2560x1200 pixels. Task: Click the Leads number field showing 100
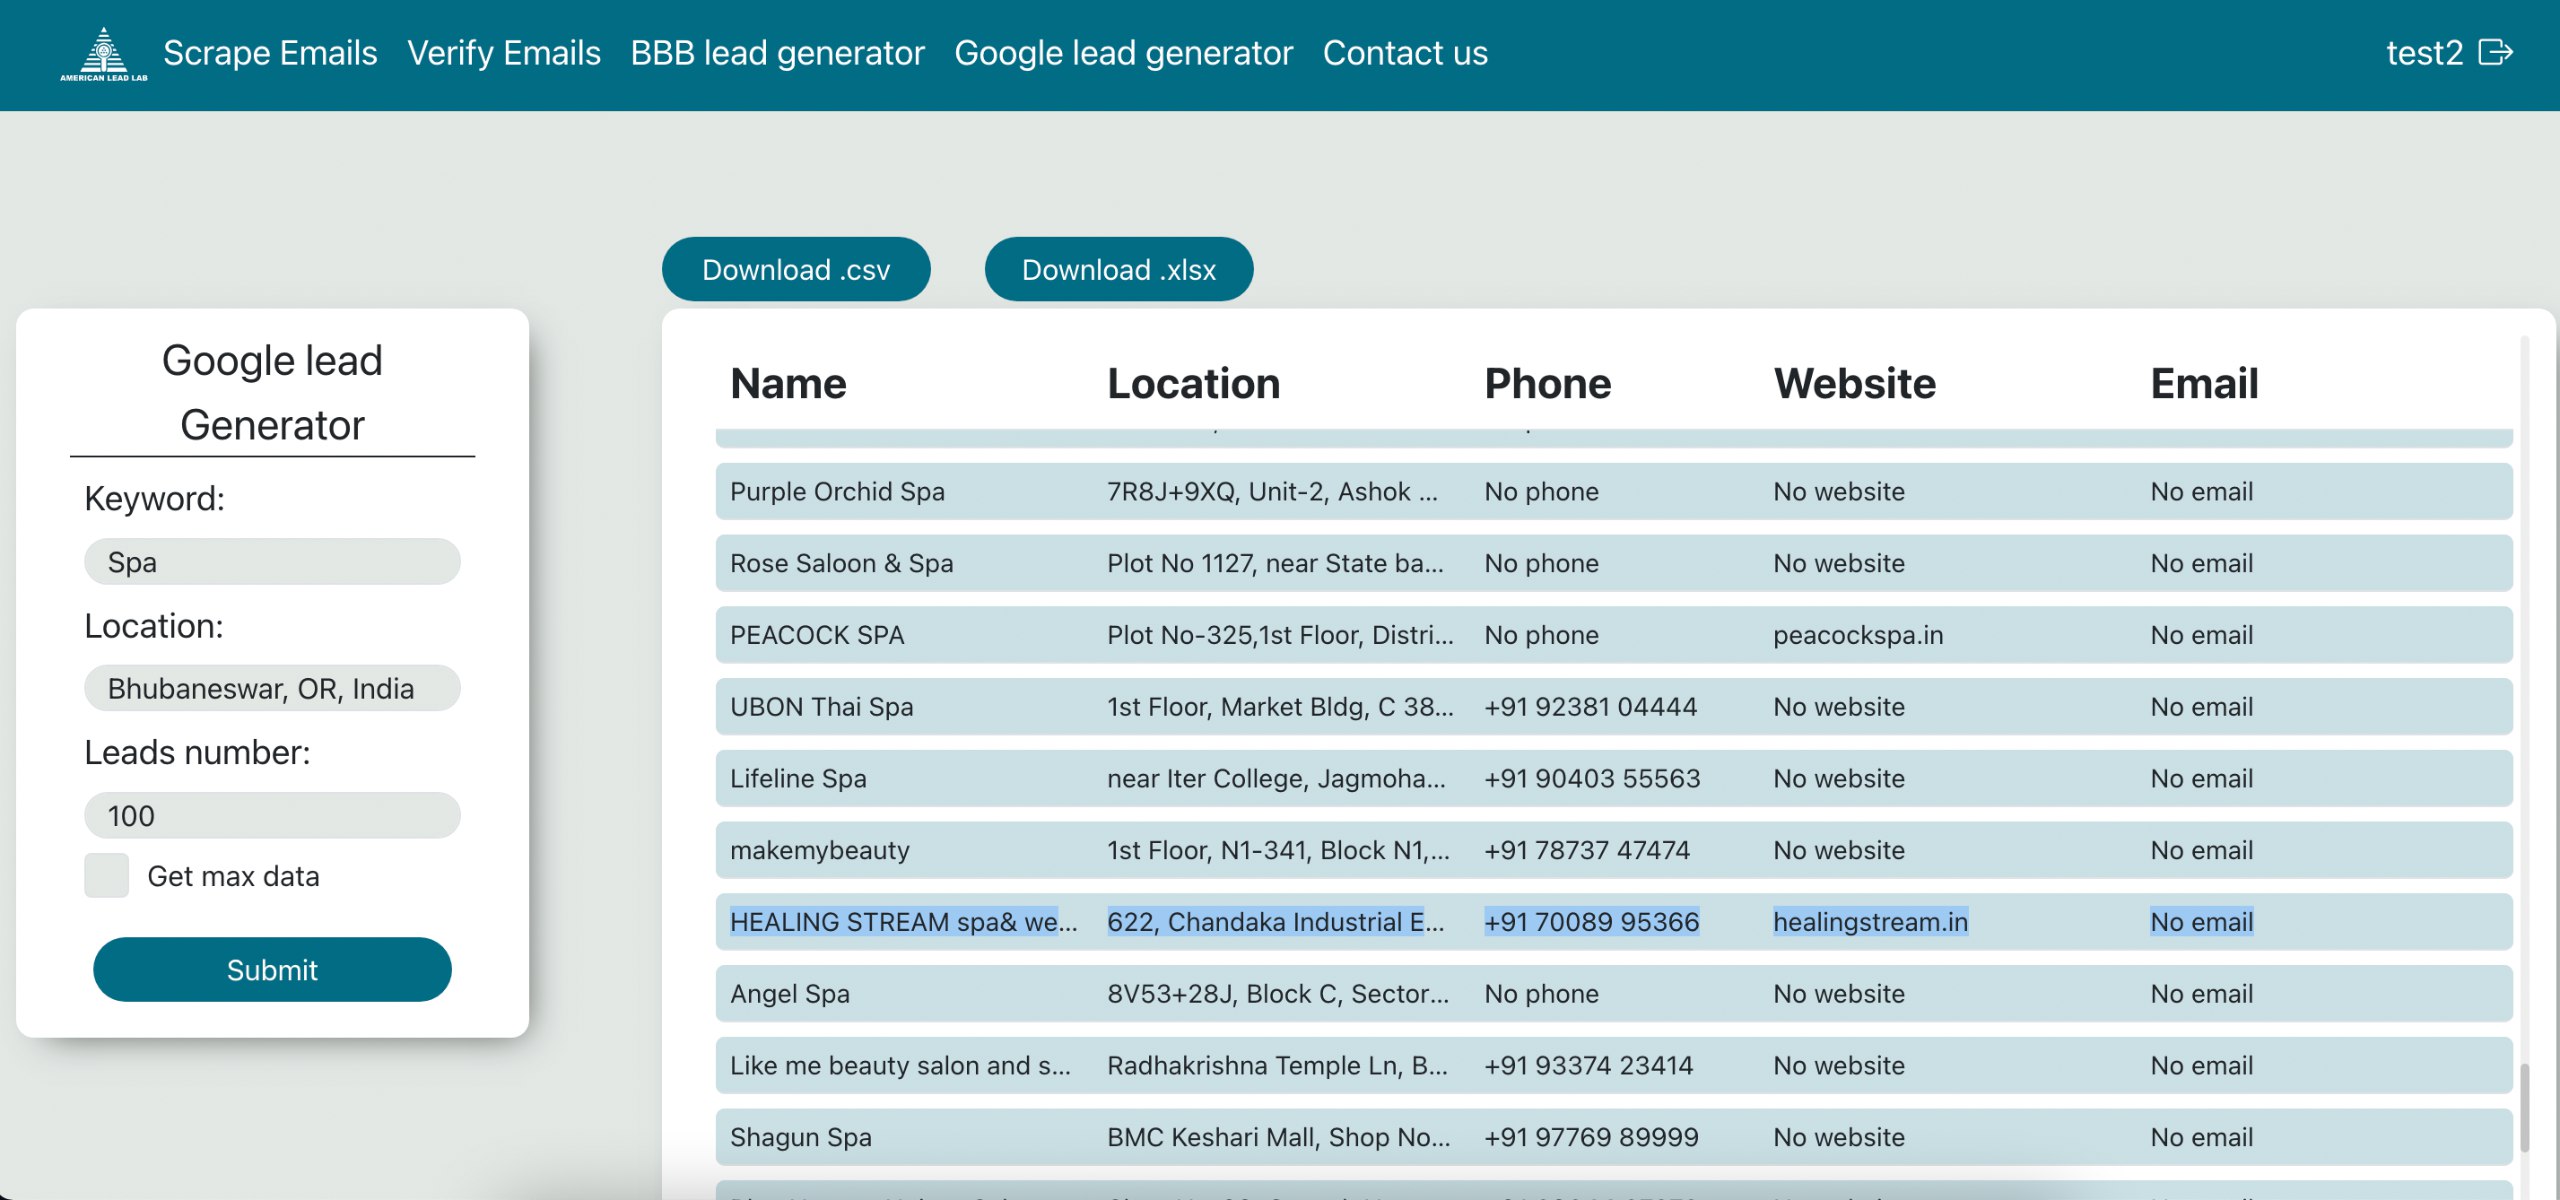(x=272, y=815)
